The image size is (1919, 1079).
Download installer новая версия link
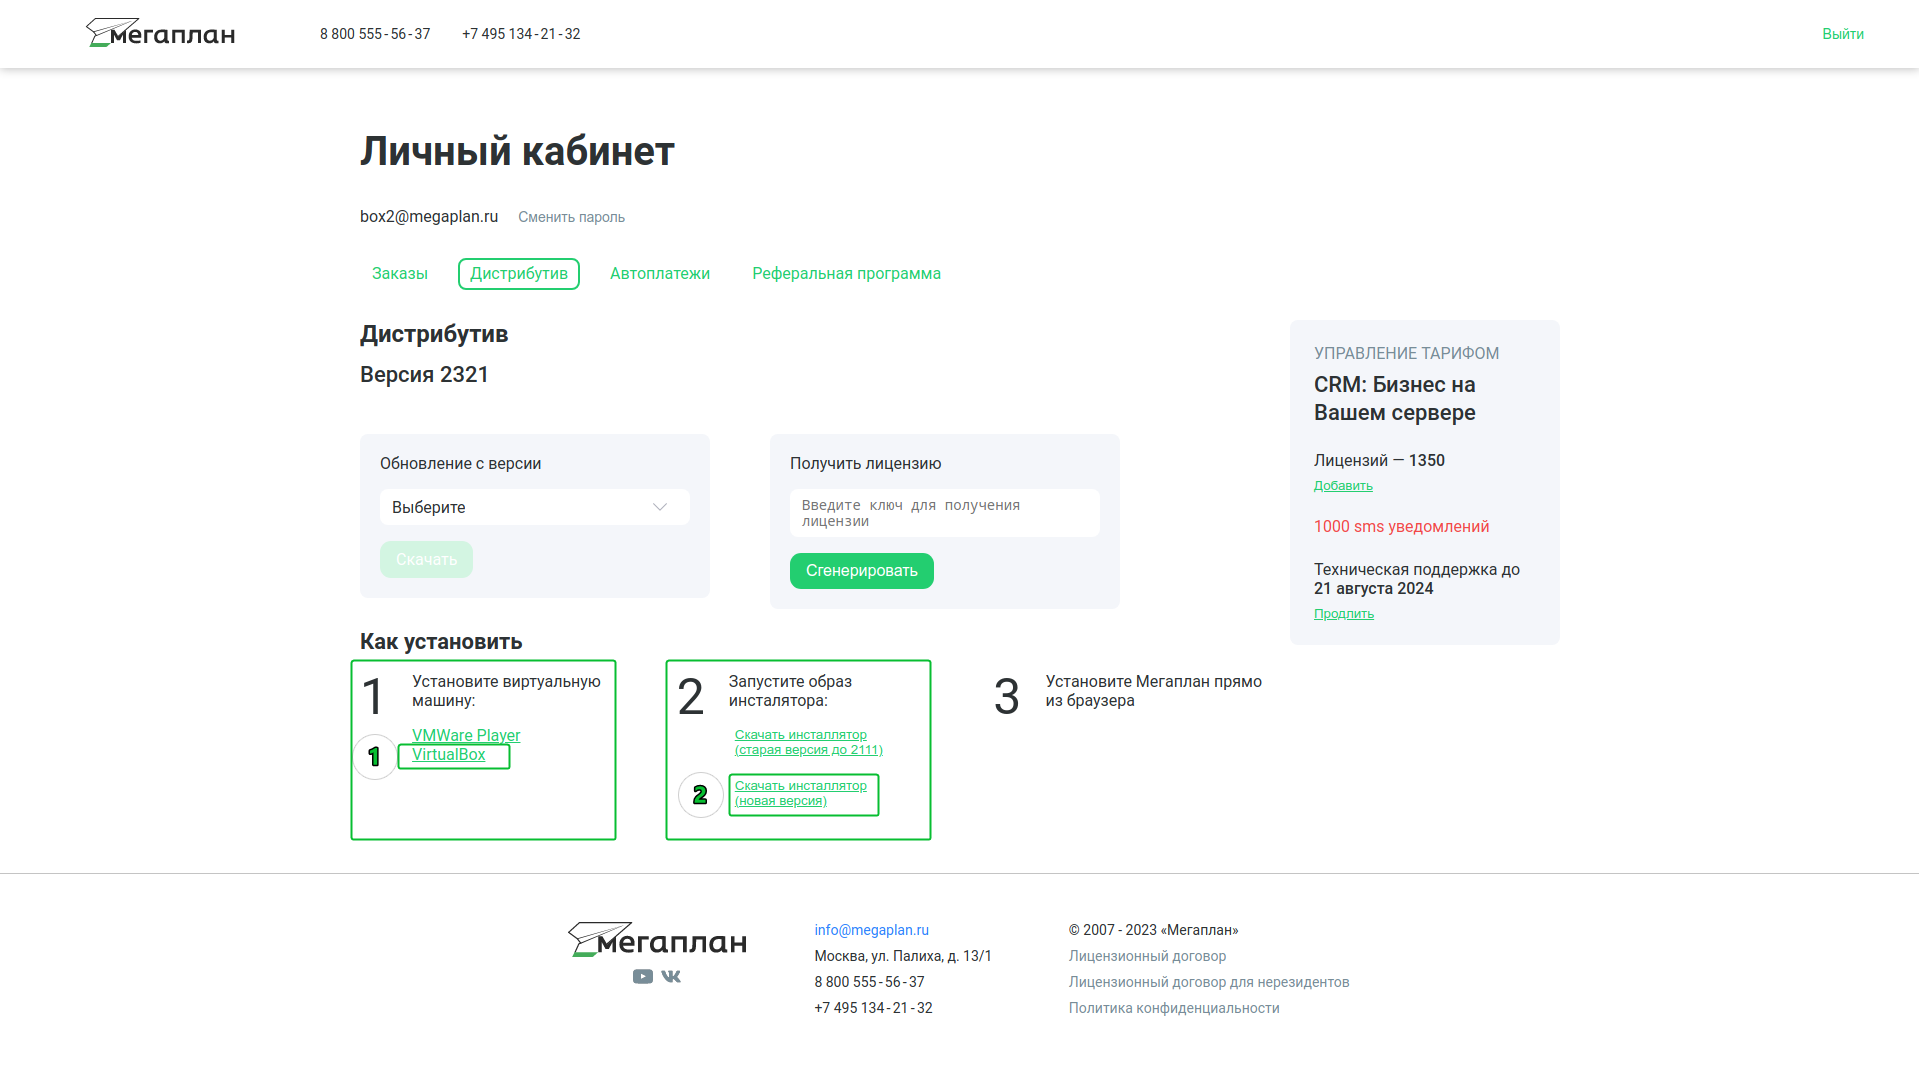pyautogui.click(x=801, y=793)
